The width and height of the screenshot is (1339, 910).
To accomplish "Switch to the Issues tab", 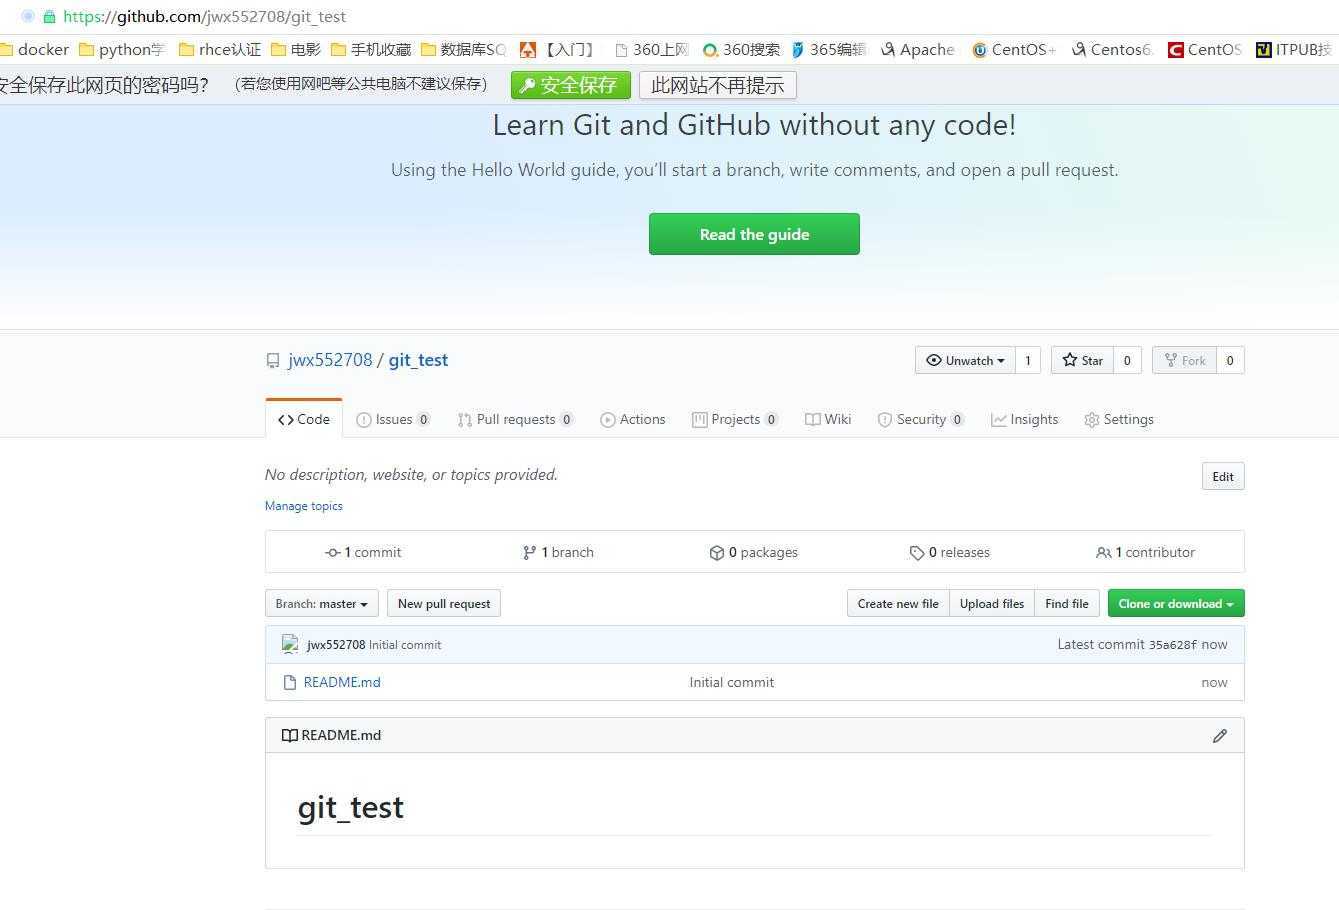I will [393, 420].
